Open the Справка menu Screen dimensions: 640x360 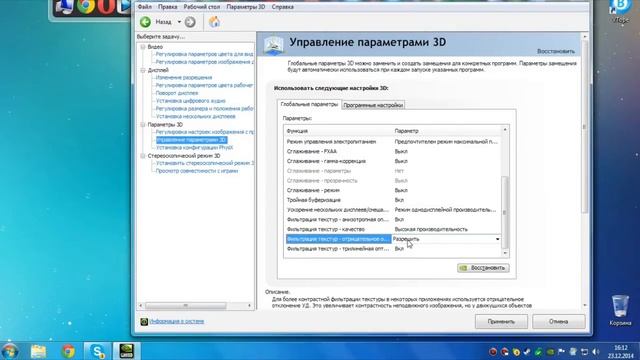point(282,7)
